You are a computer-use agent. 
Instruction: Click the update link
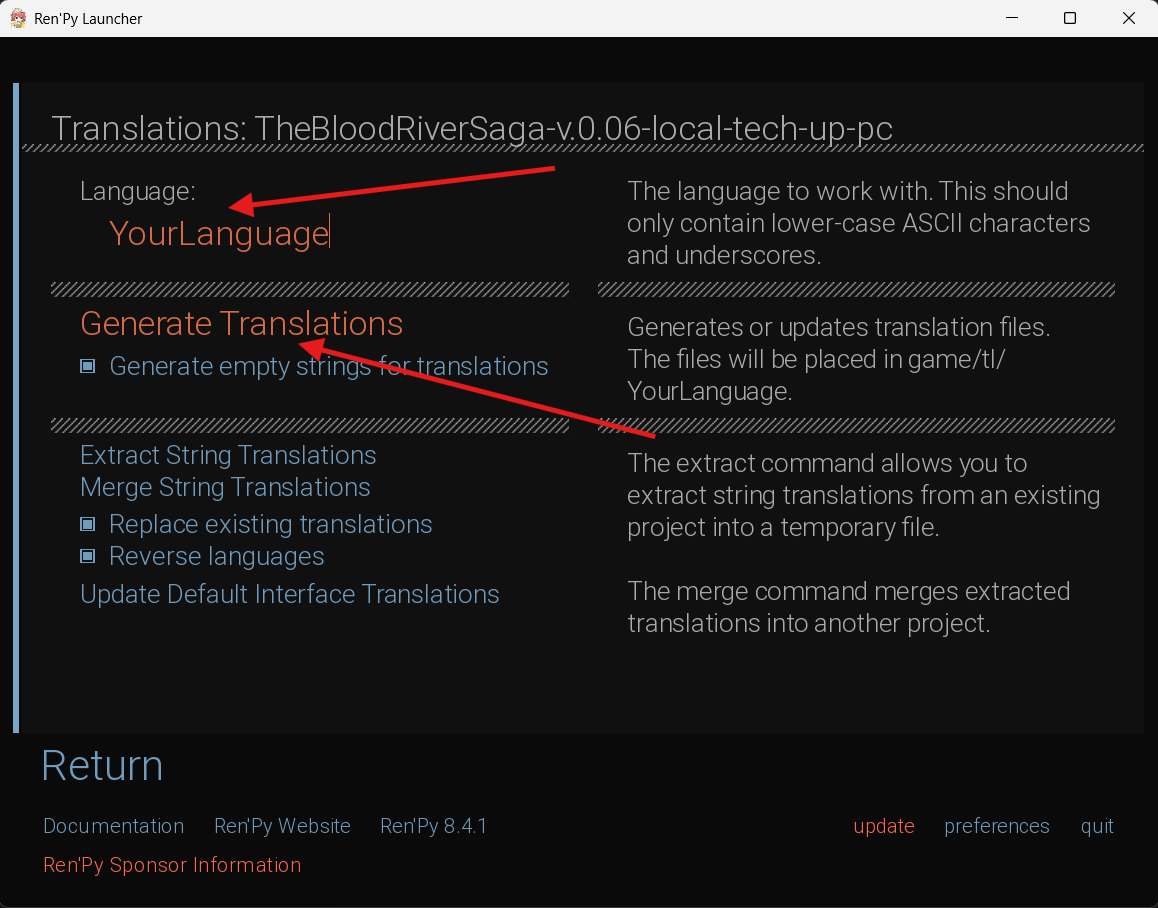(884, 826)
